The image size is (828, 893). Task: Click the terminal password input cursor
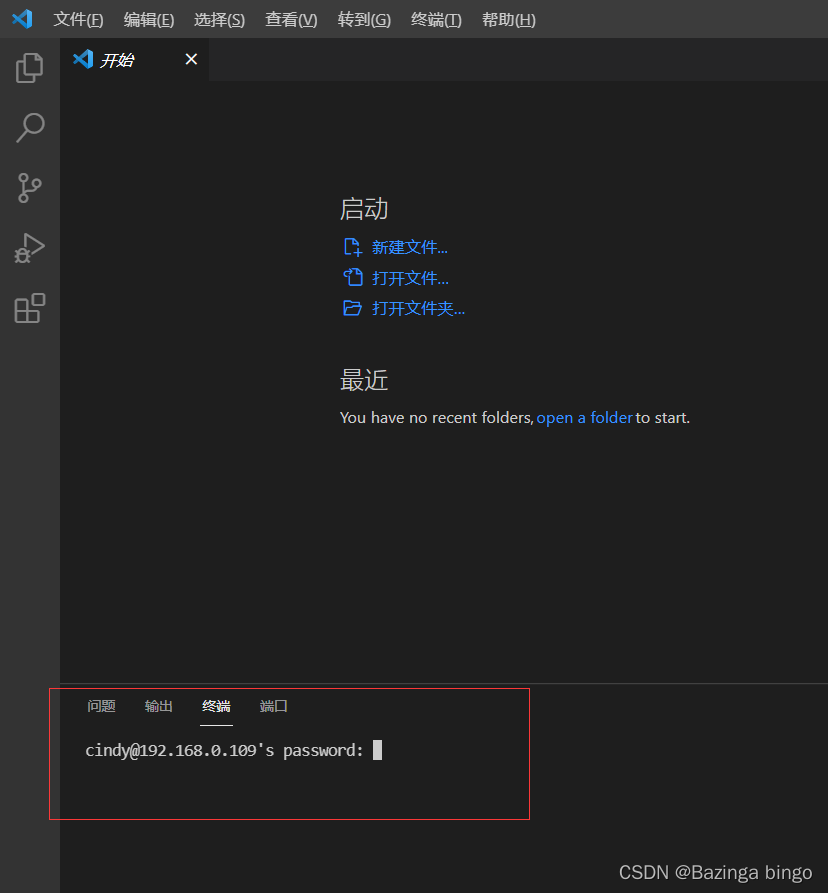tap(377, 750)
